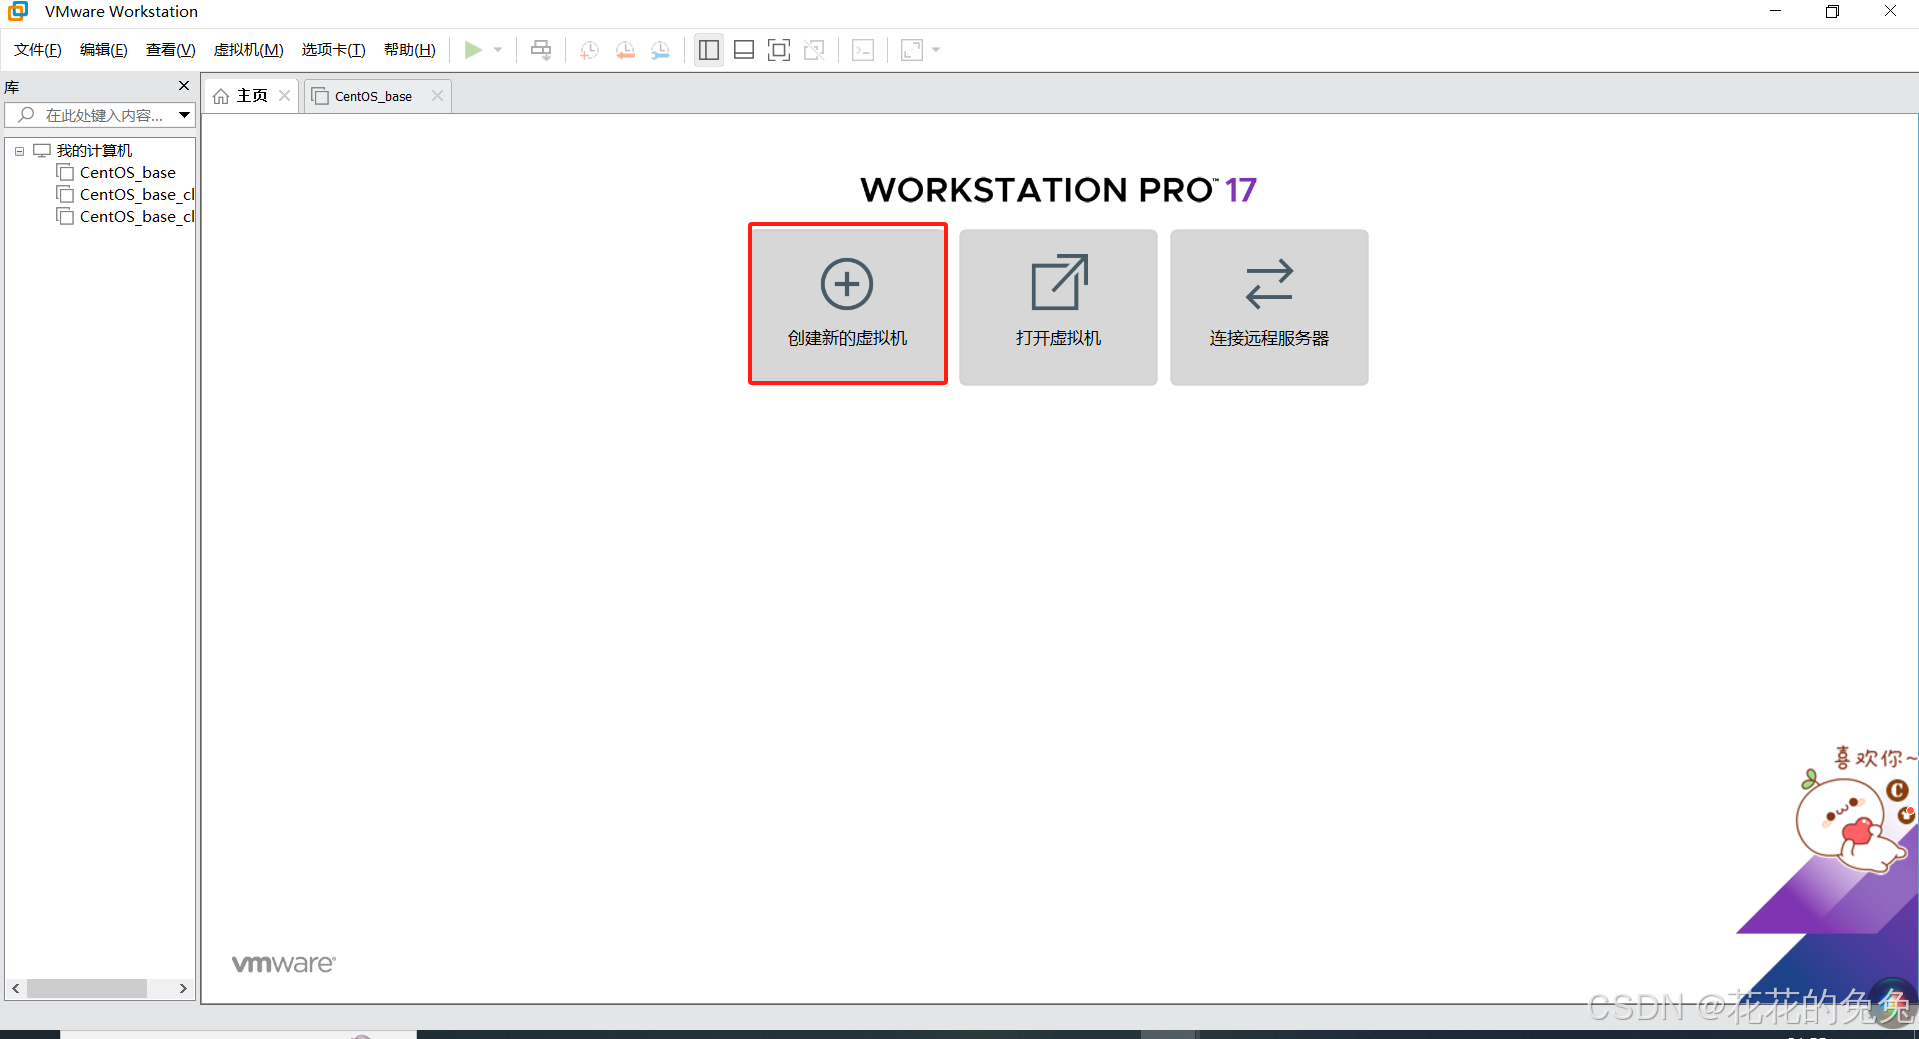Viewport: 1919px width, 1039px height.
Task: Toggle the thumbnail bar view icon
Action: 744,50
